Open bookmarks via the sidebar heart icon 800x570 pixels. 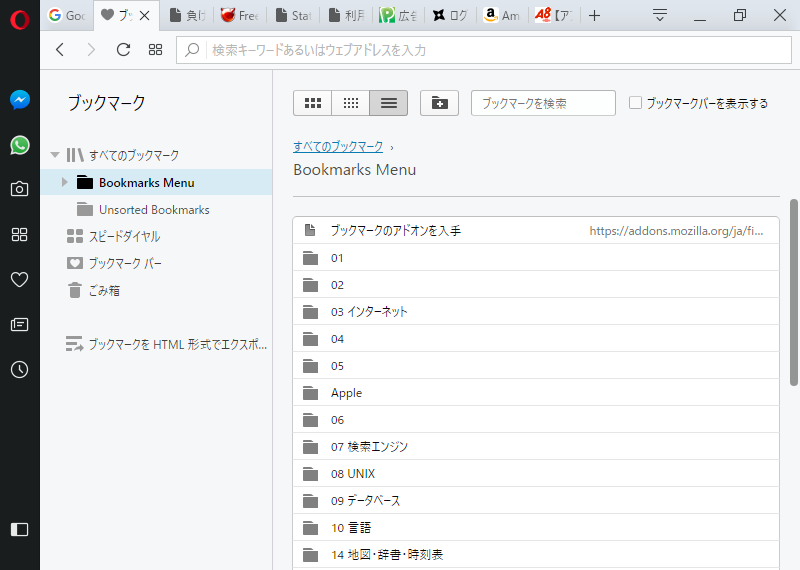19,280
